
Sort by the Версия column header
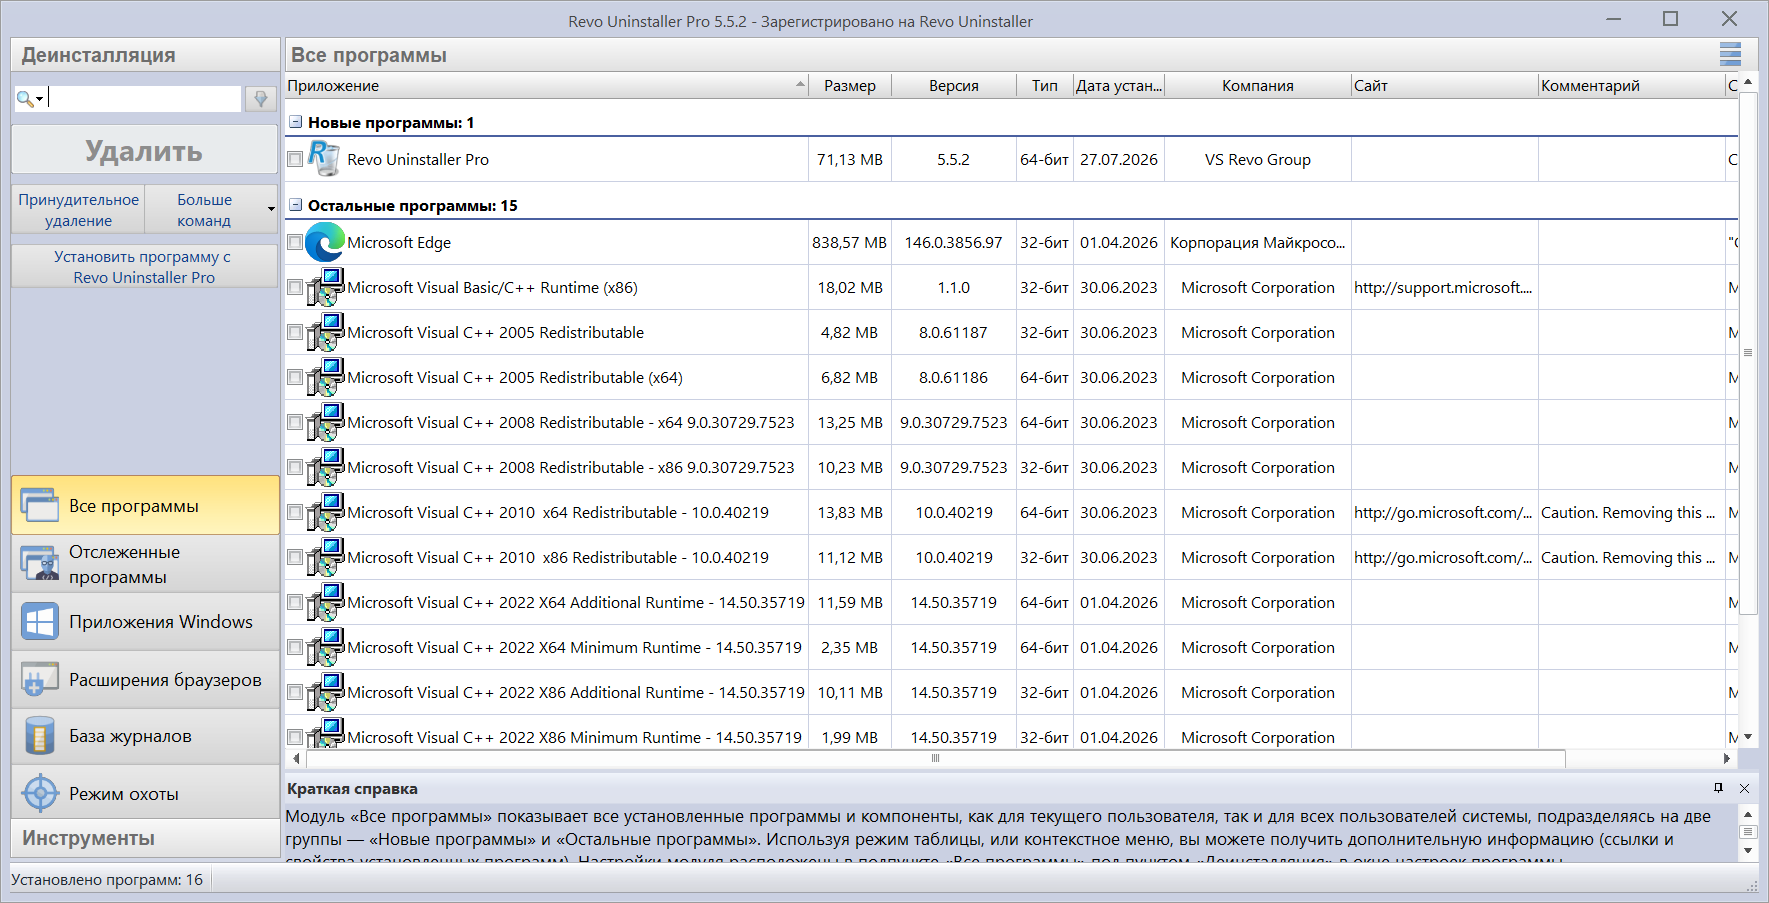click(x=954, y=85)
